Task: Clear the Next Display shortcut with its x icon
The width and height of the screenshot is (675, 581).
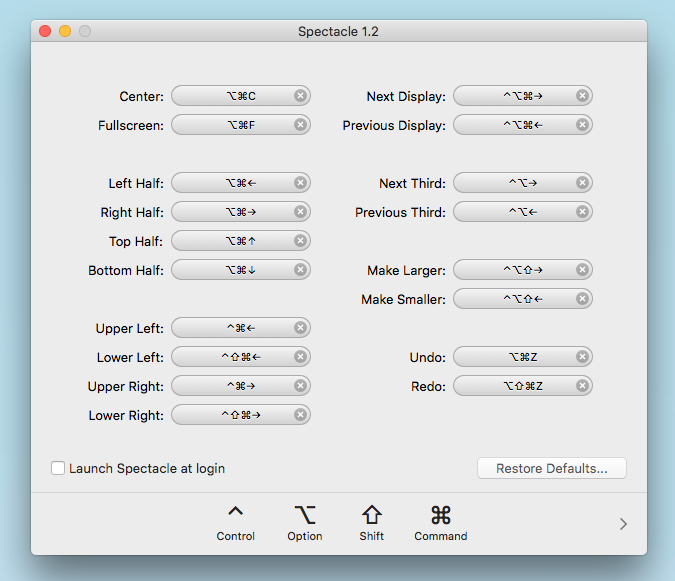Action: pos(582,96)
